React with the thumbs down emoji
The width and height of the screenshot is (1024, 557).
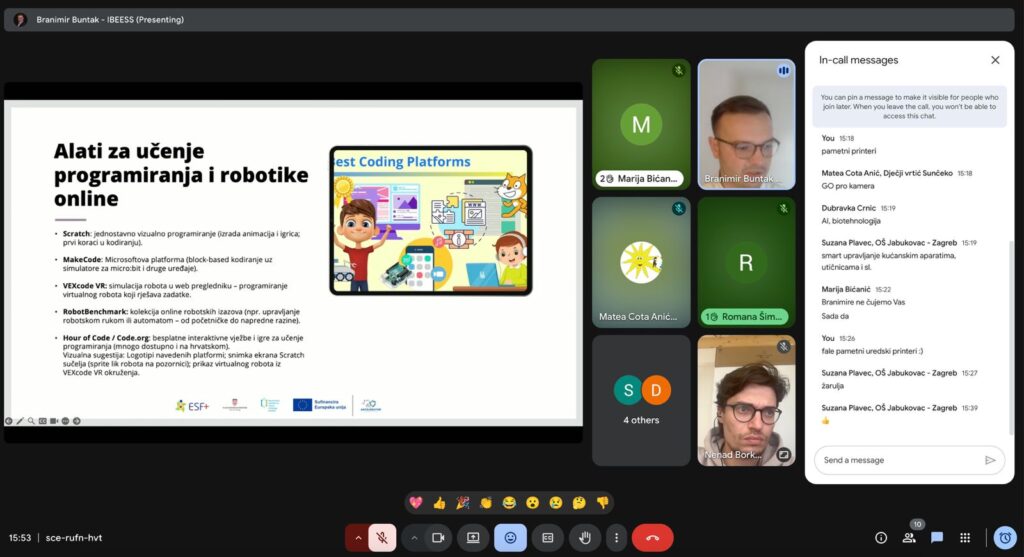pyautogui.click(x=602, y=502)
